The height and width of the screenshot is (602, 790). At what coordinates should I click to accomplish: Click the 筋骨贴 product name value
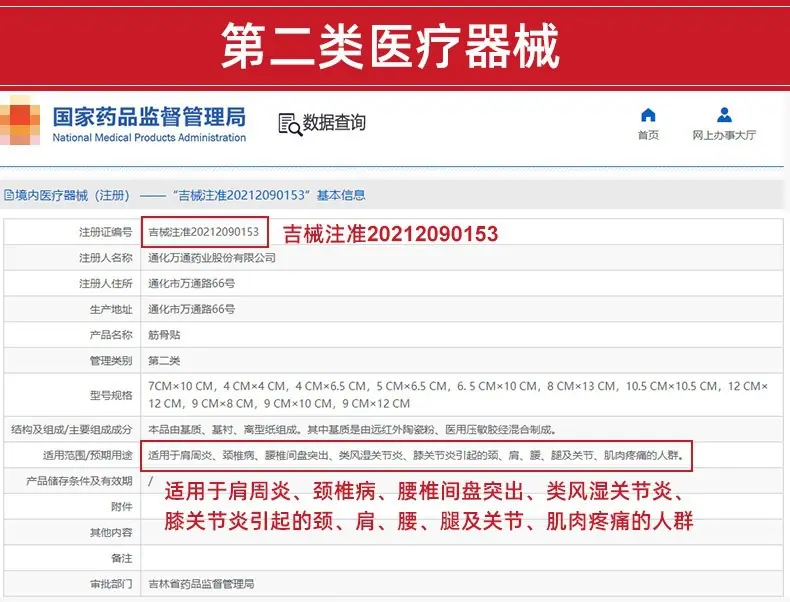click(164, 335)
